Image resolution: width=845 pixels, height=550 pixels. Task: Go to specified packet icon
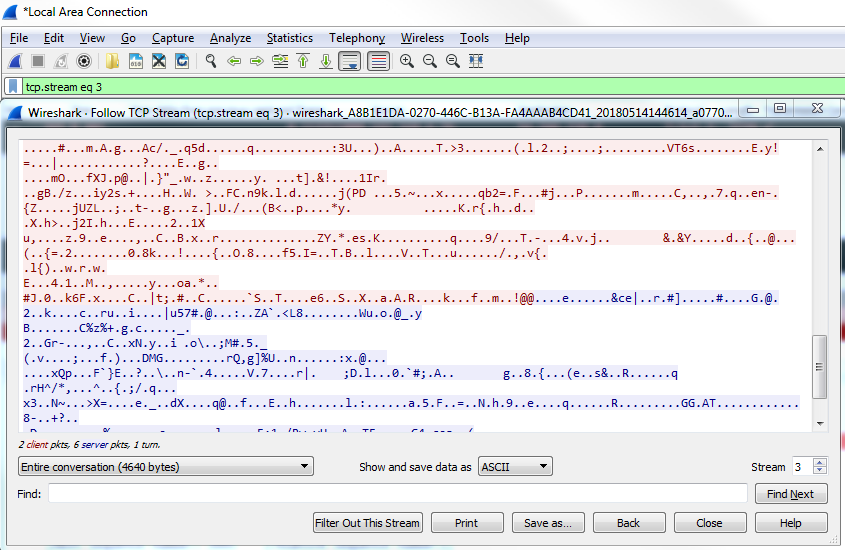coord(280,61)
